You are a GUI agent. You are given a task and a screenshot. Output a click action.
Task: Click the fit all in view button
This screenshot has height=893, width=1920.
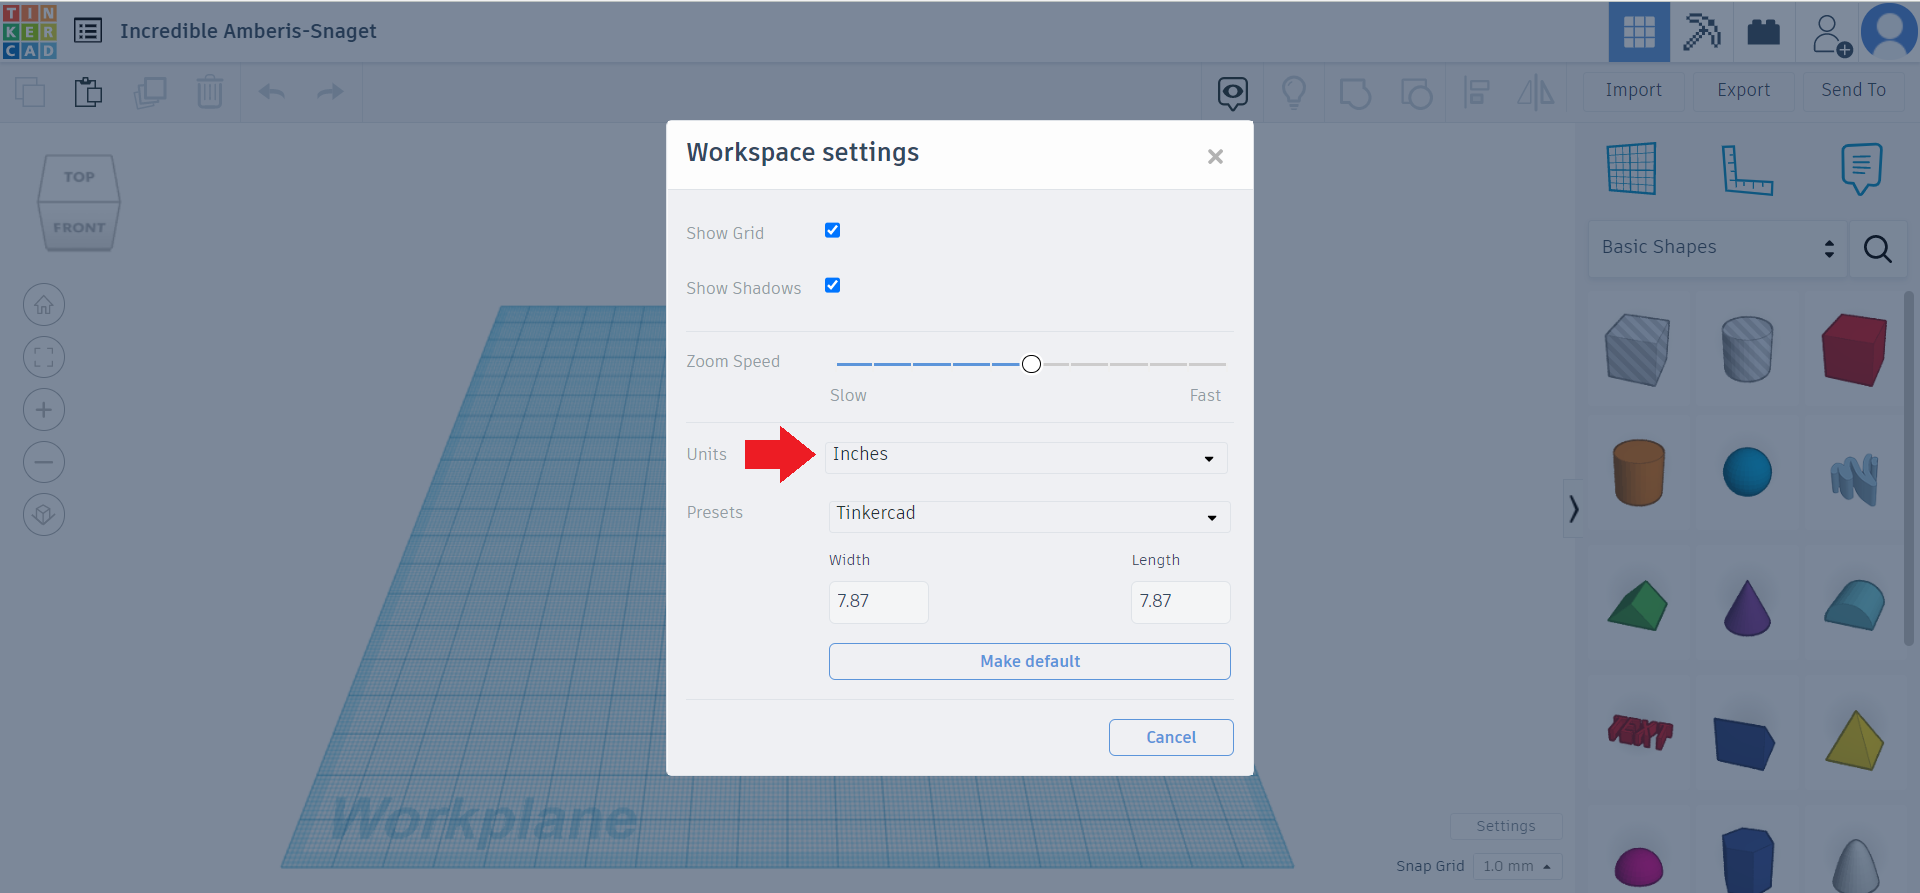tap(44, 357)
